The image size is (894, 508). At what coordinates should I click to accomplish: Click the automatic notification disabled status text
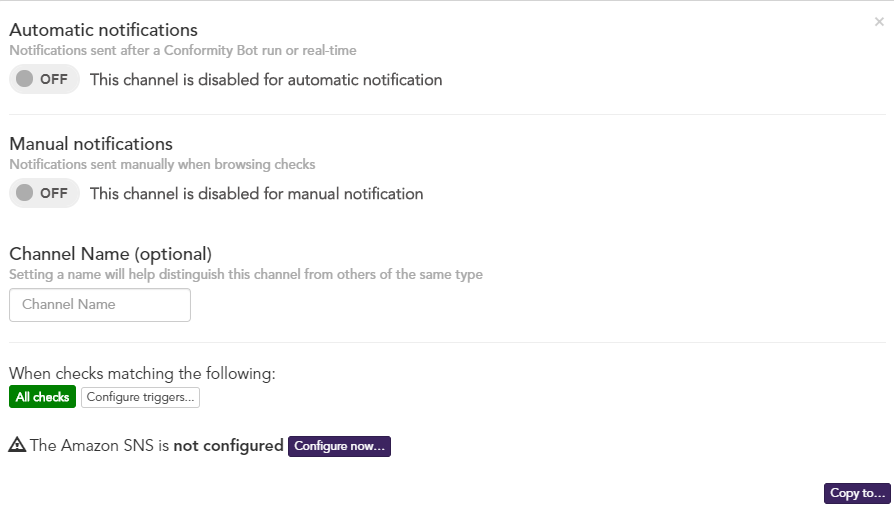click(x=266, y=80)
